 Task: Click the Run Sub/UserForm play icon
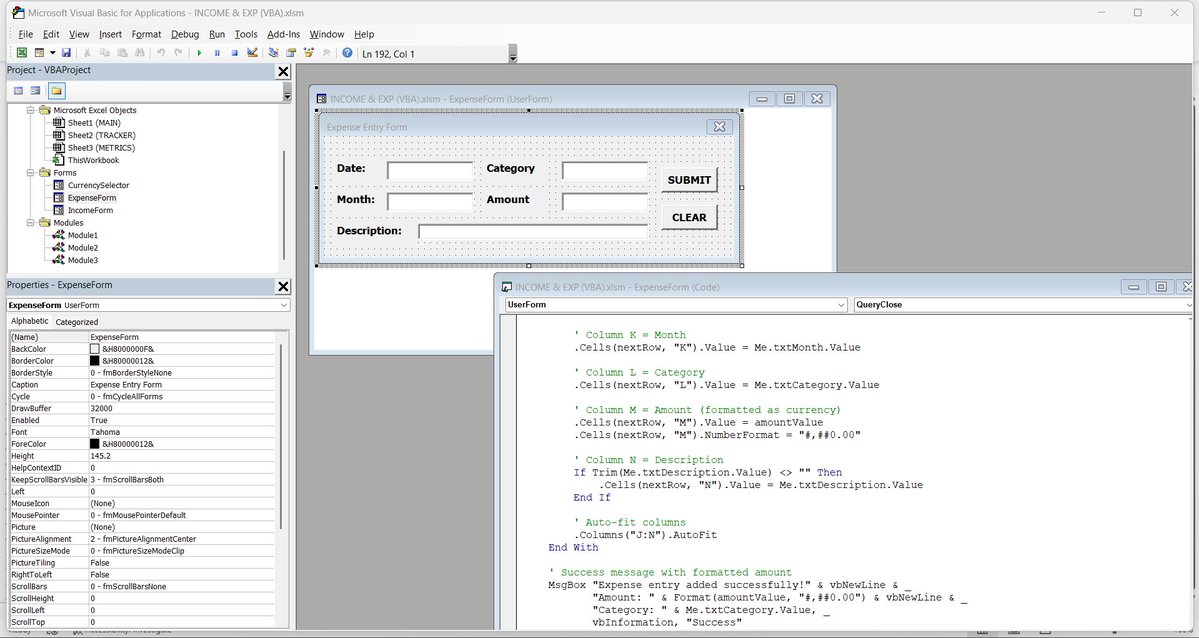[199, 53]
